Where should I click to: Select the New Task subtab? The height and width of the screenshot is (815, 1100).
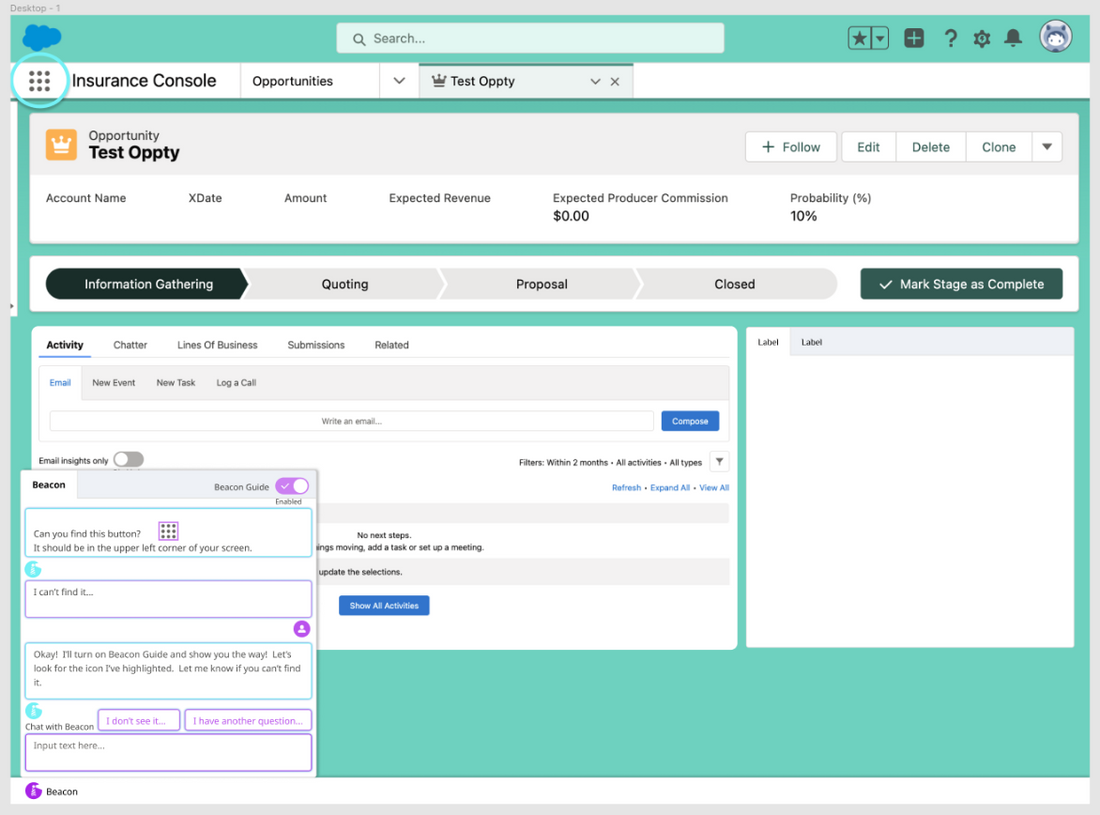175,383
